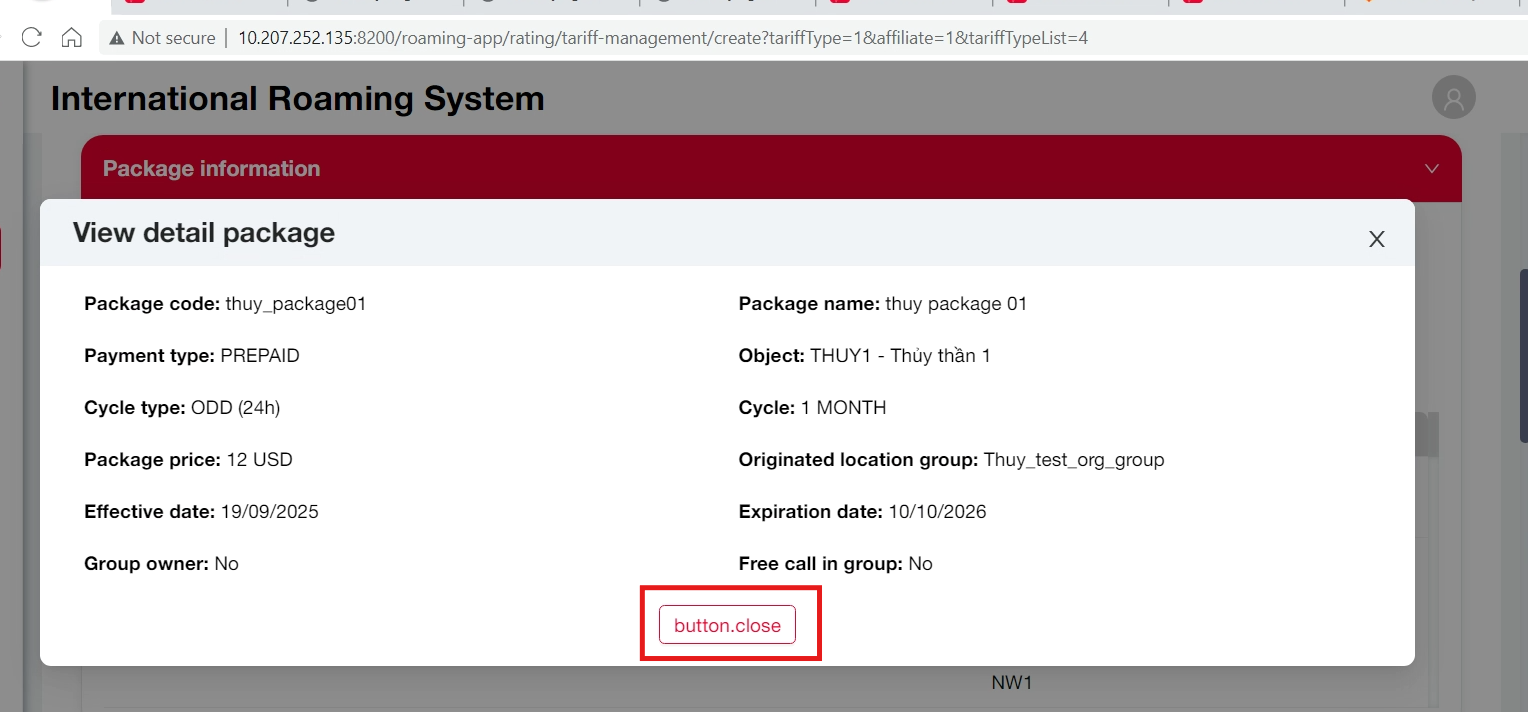The width and height of the screenshot is (1528, 712).
Task: Reload the page with the browser refresh icon
Action: tap(31, 38)
